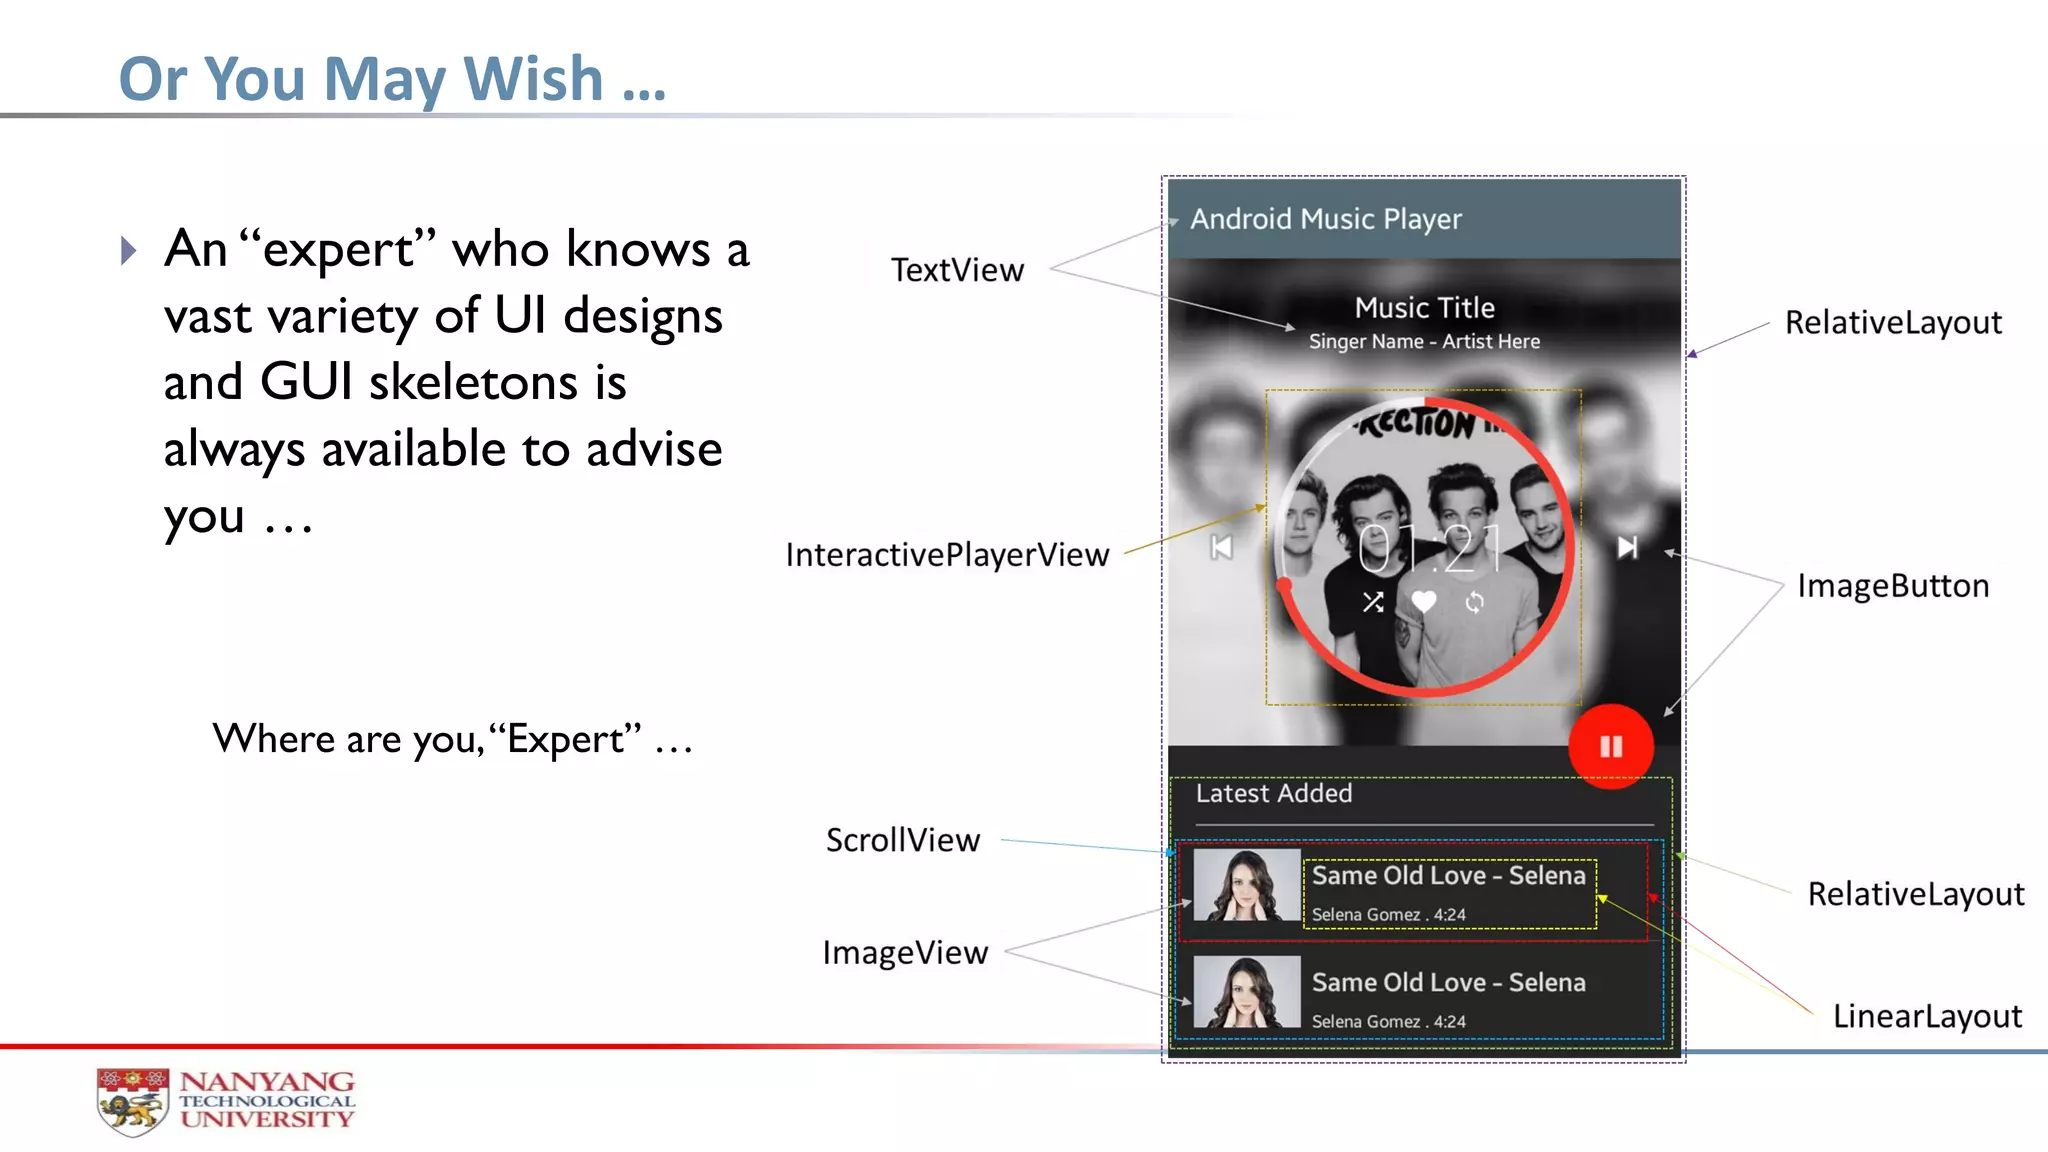This screenshot has width=2048, height=1152.
Task: Open the second Selena Gomez thumbnail
Action: [x=1247, y=992]
